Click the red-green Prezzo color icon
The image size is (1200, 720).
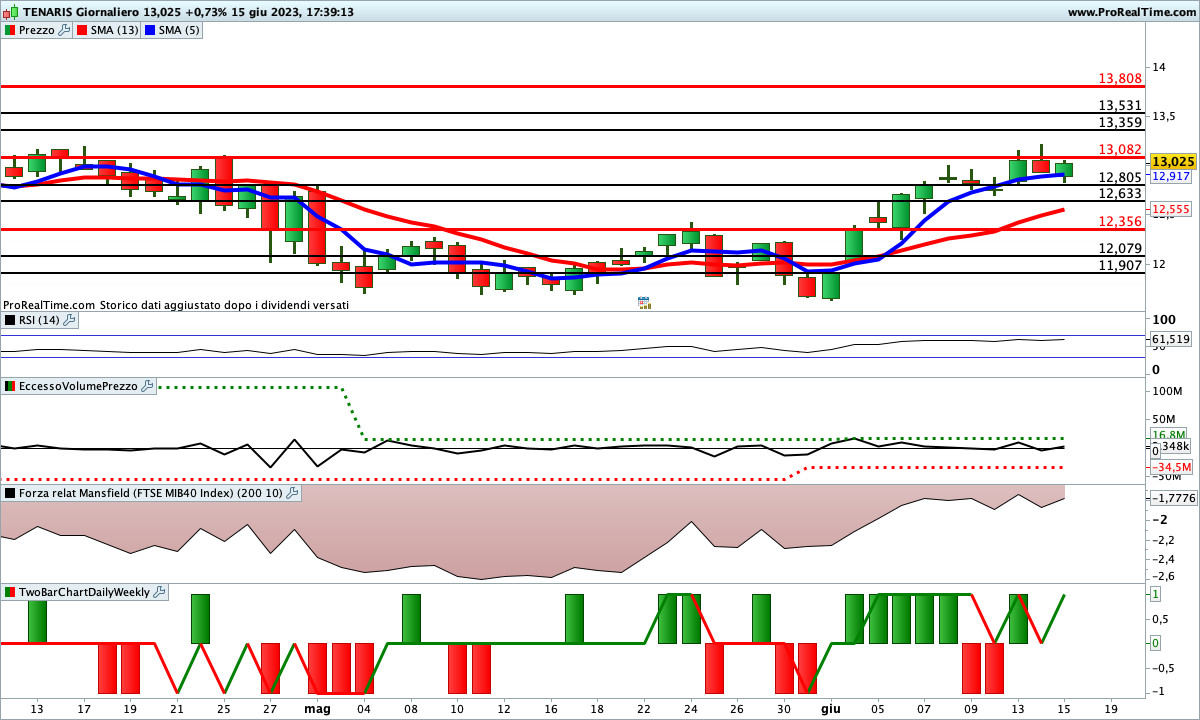pos(10,30)
